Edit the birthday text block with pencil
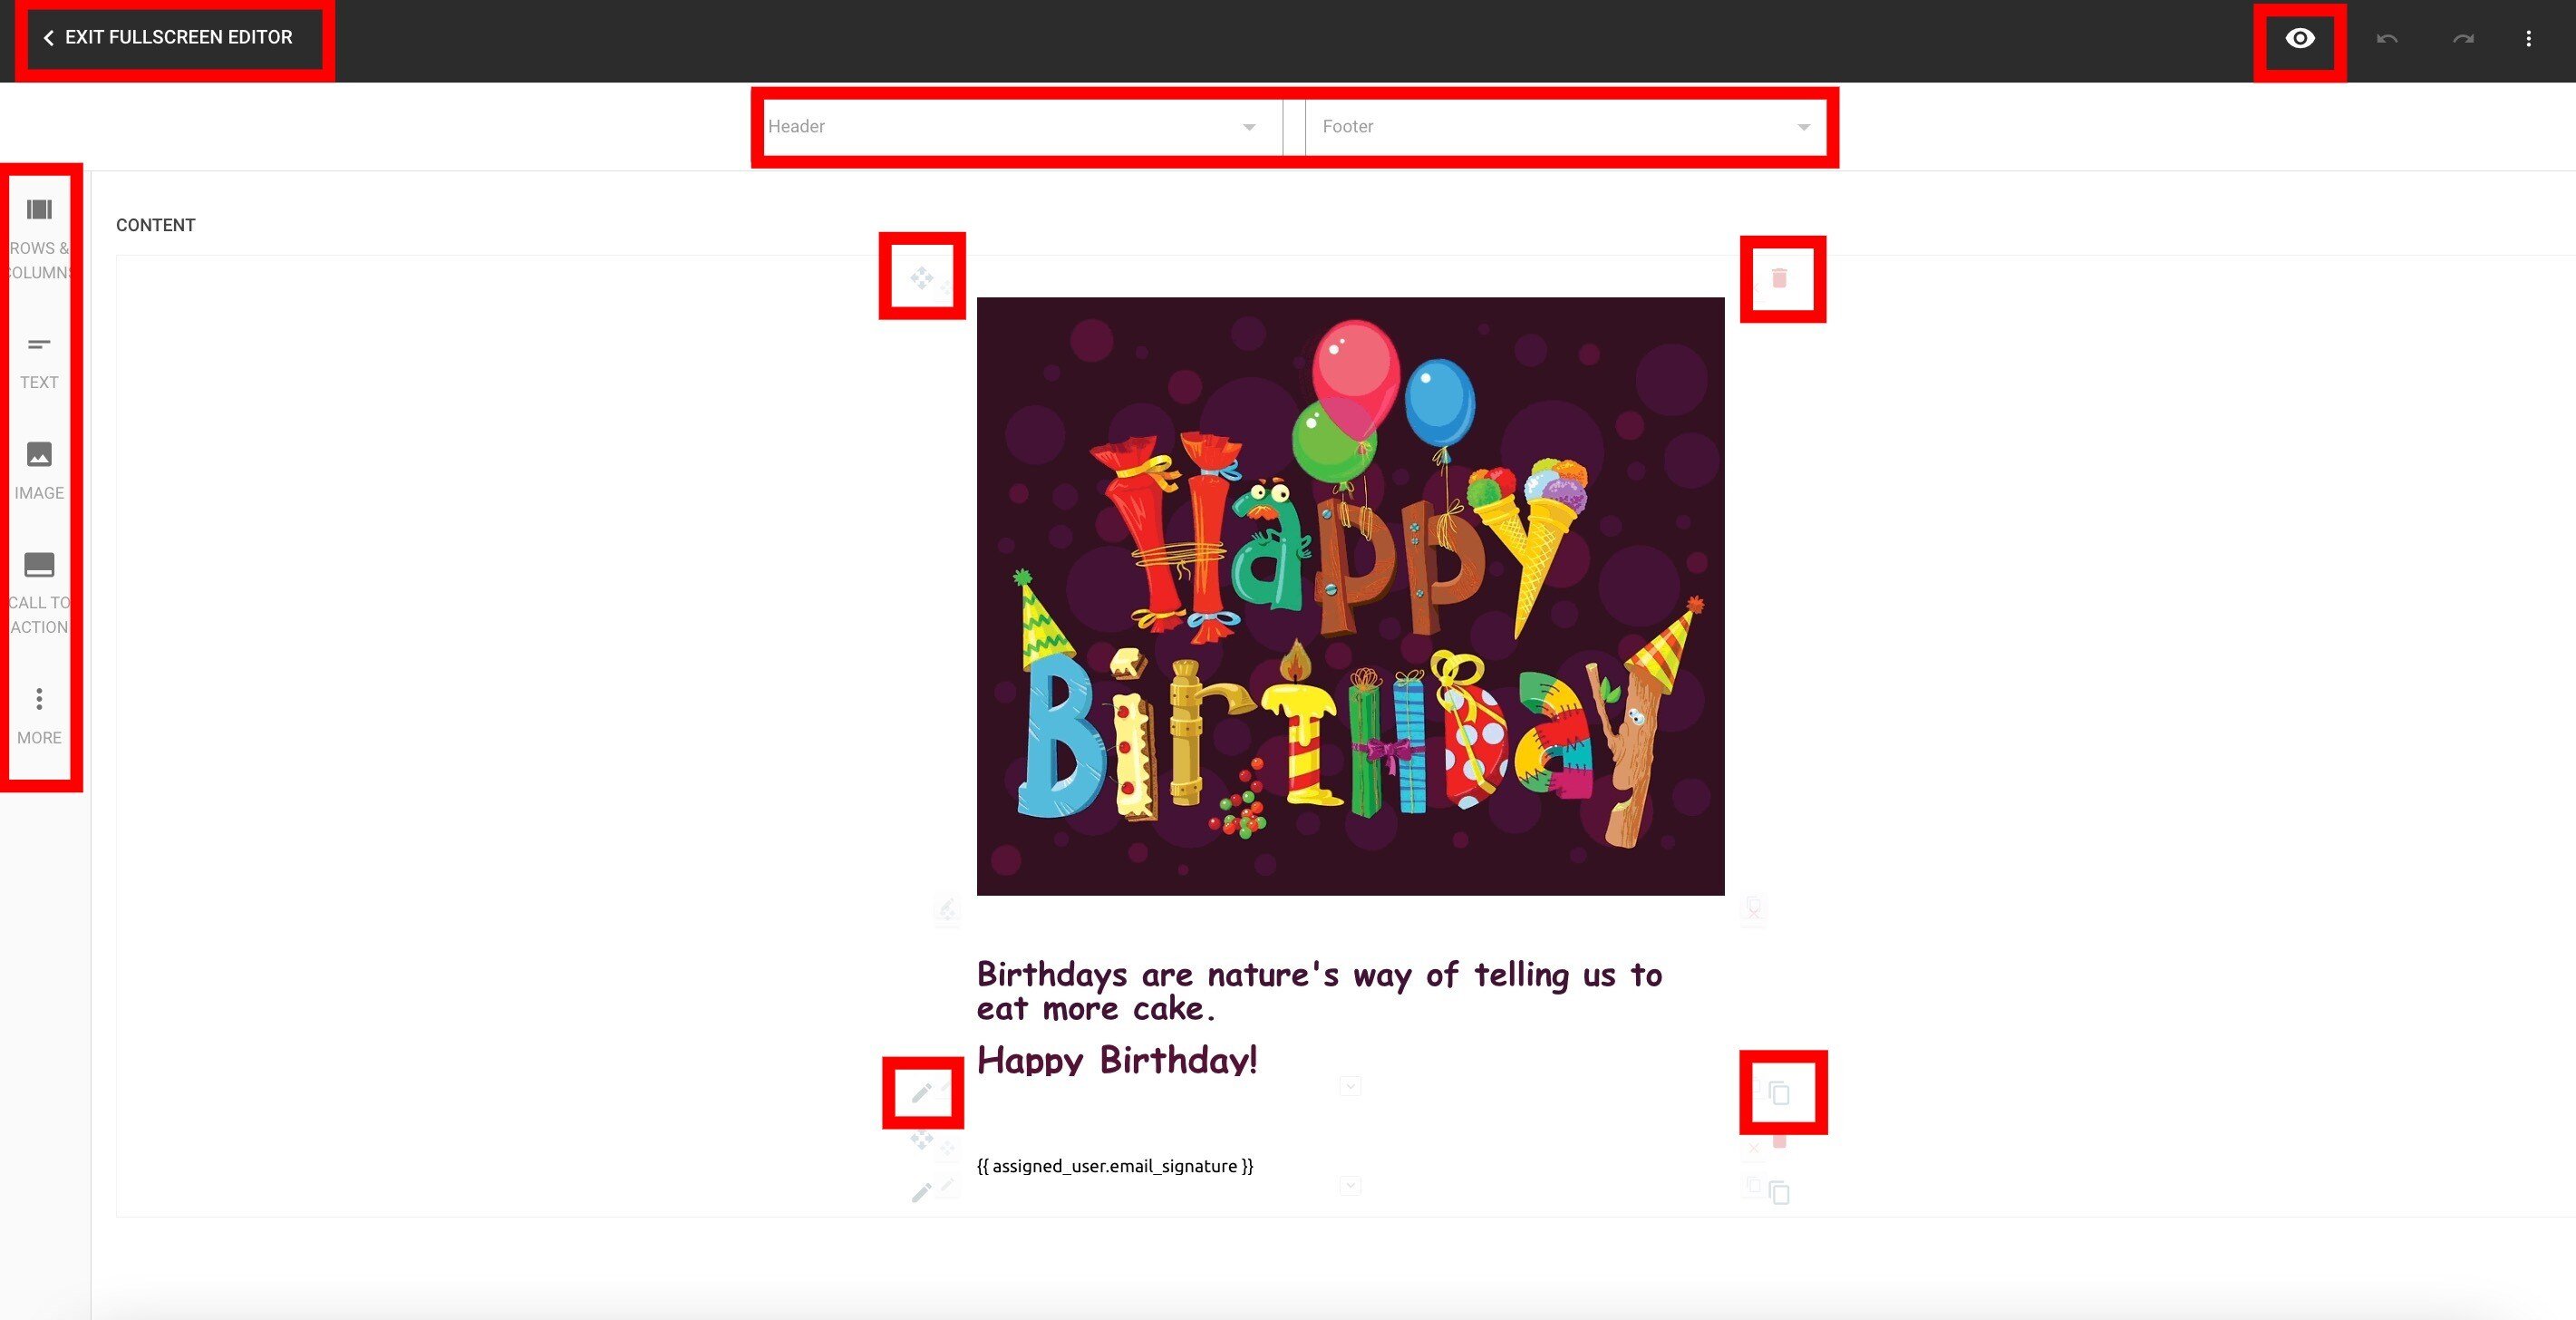This screenshot has height=1320, width=2576. pos(922,1092)
